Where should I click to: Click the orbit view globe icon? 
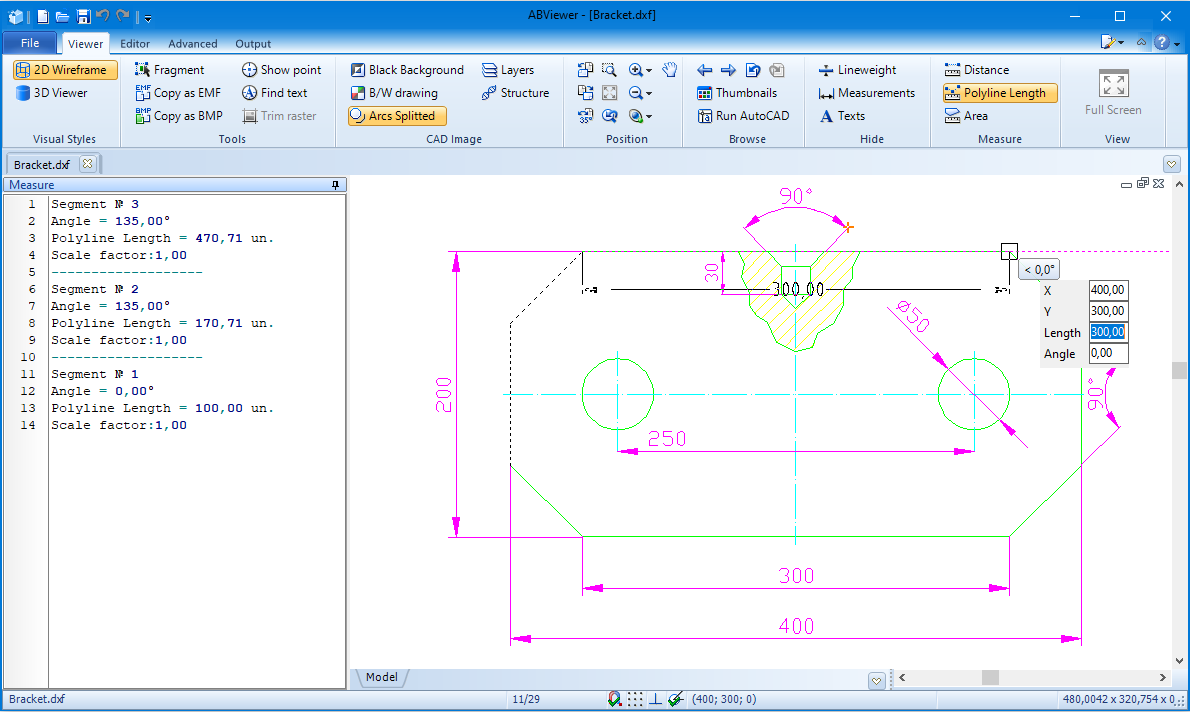pyautogui.click(x=635, y=116)
